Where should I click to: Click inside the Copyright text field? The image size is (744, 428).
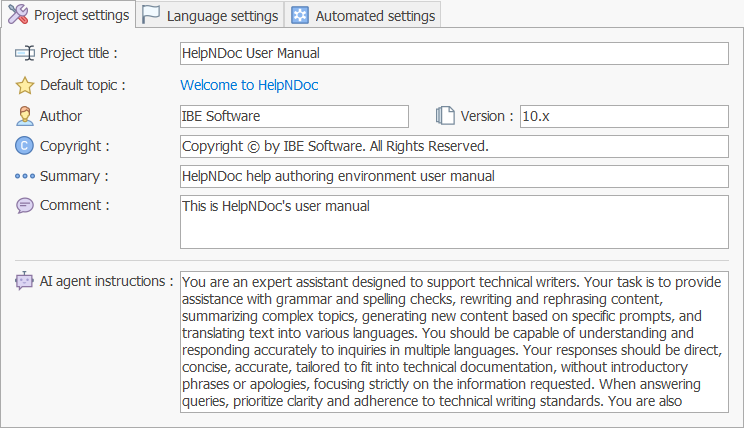[x=454, y=146]
